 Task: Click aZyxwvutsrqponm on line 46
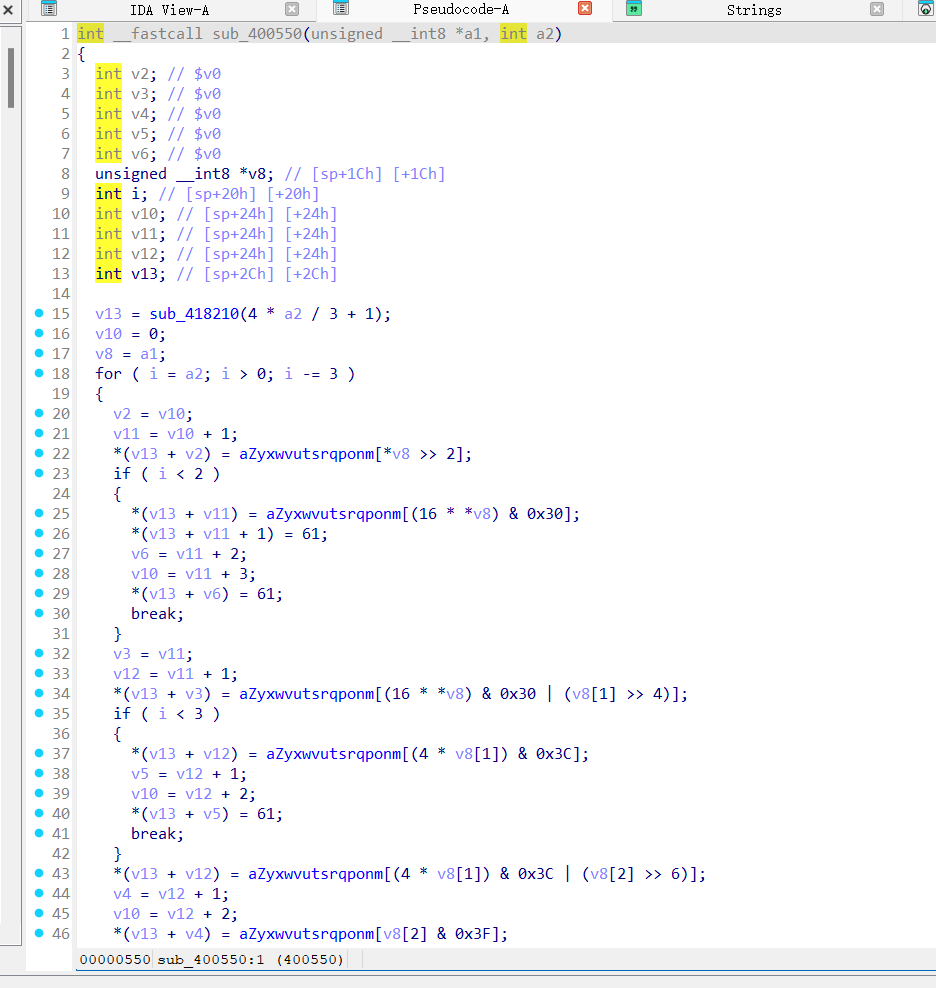[x=306, y=934]
